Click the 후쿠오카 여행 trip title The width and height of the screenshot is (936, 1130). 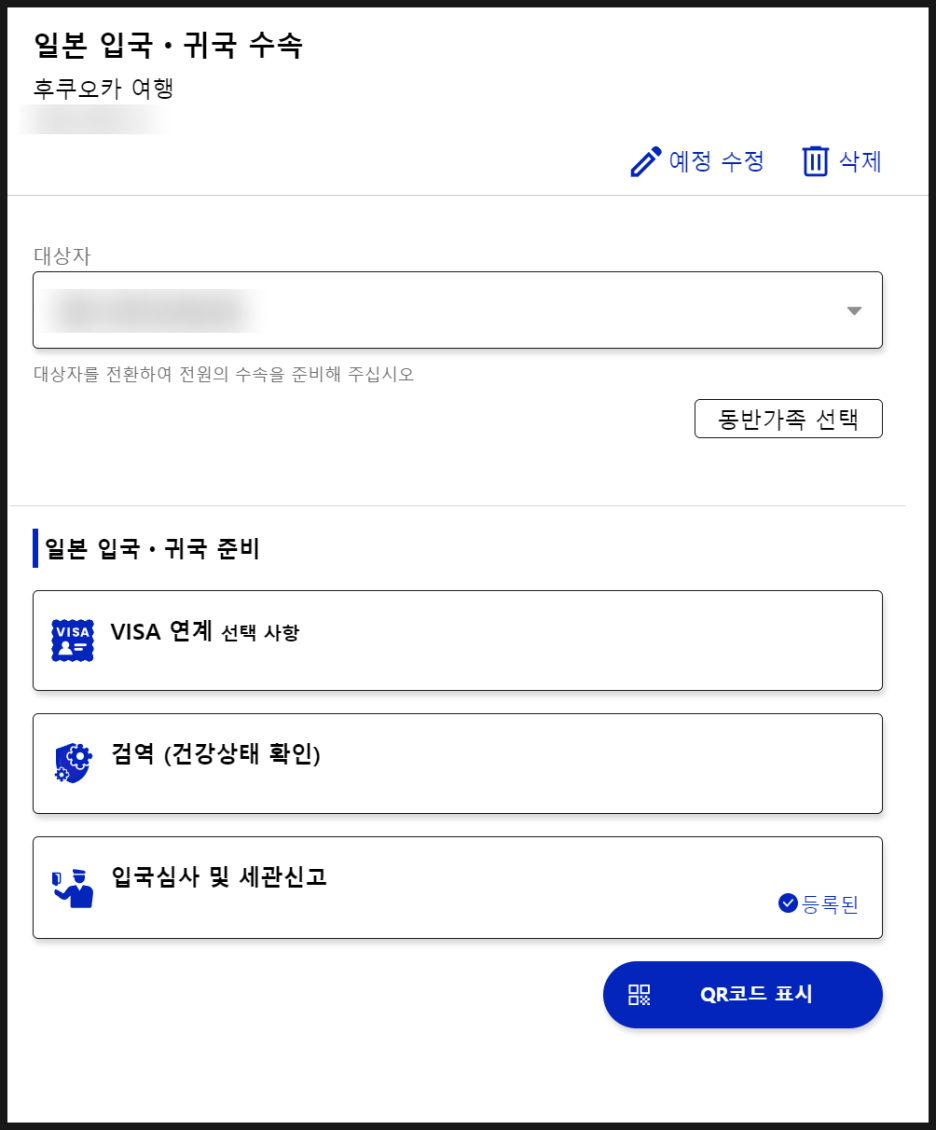tap(69, 86)
